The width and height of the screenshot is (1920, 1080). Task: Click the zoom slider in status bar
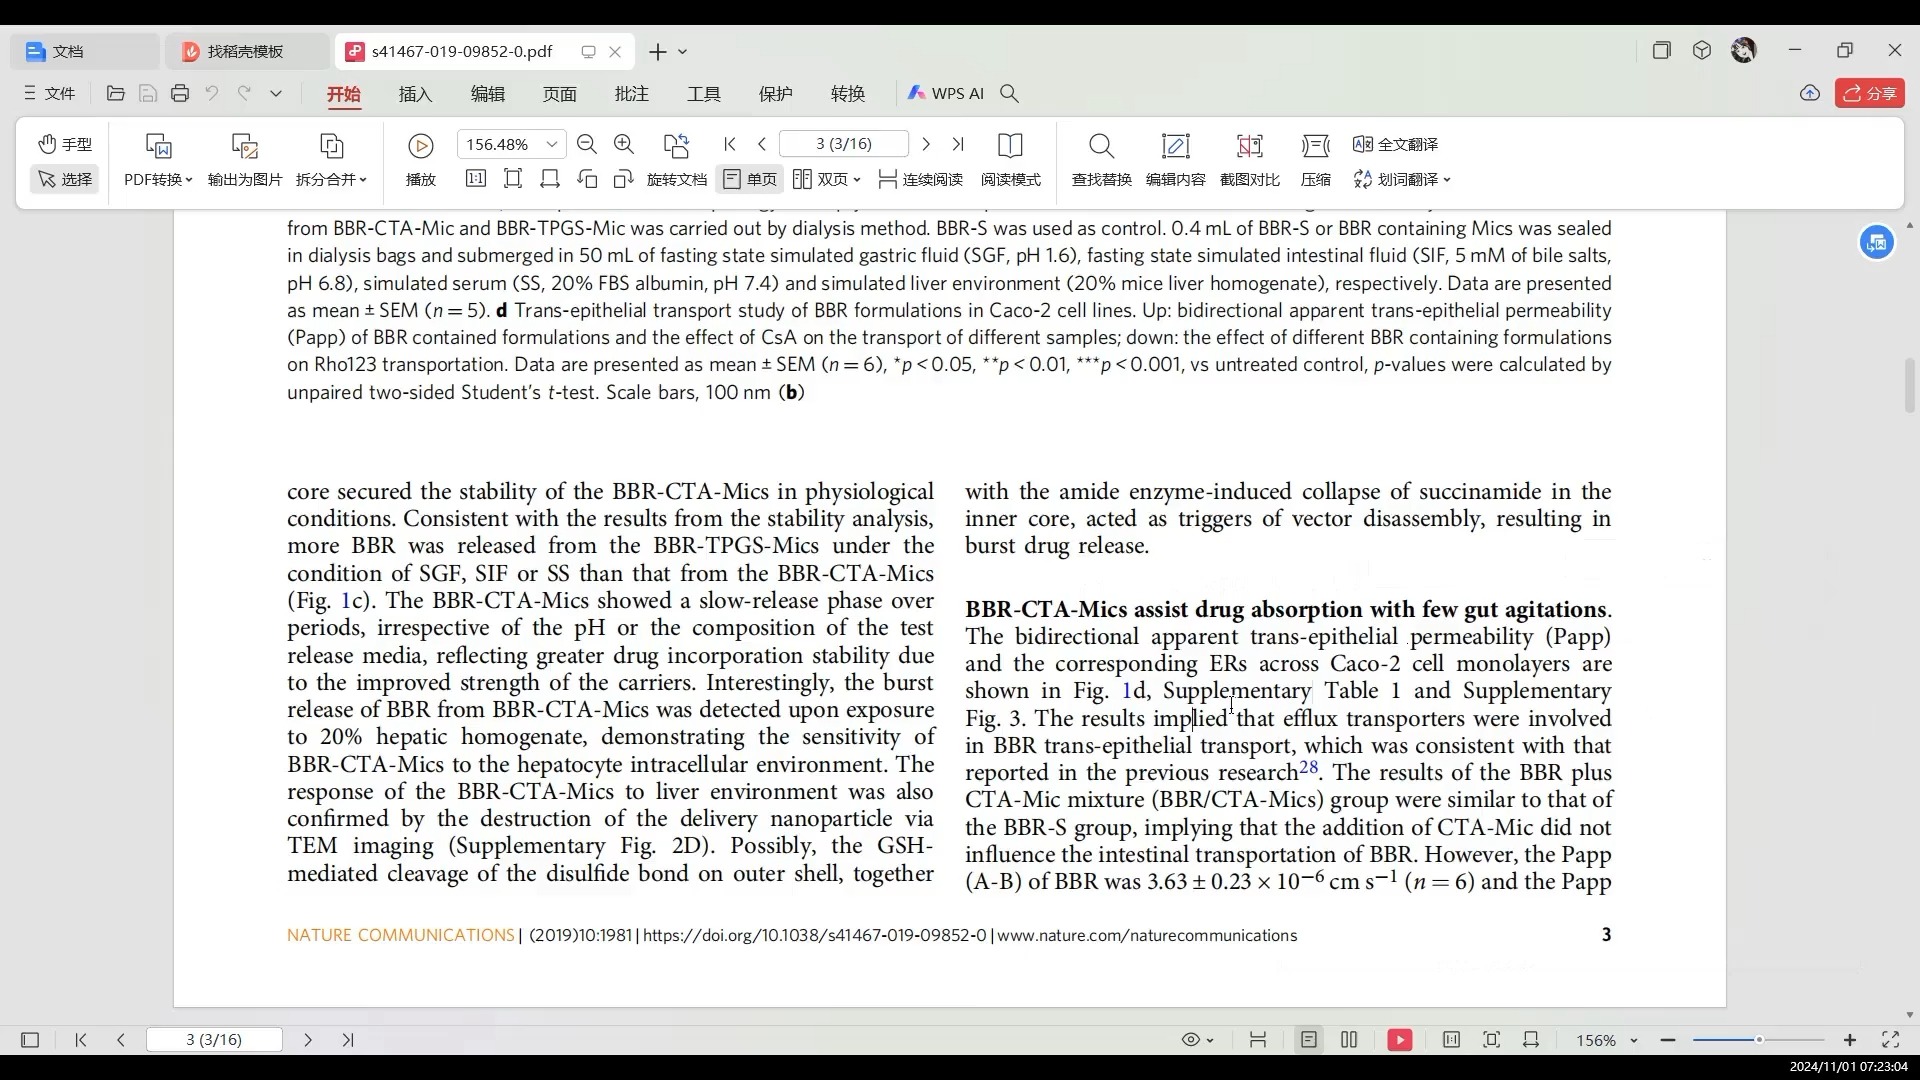[x=1758, y=1040]
